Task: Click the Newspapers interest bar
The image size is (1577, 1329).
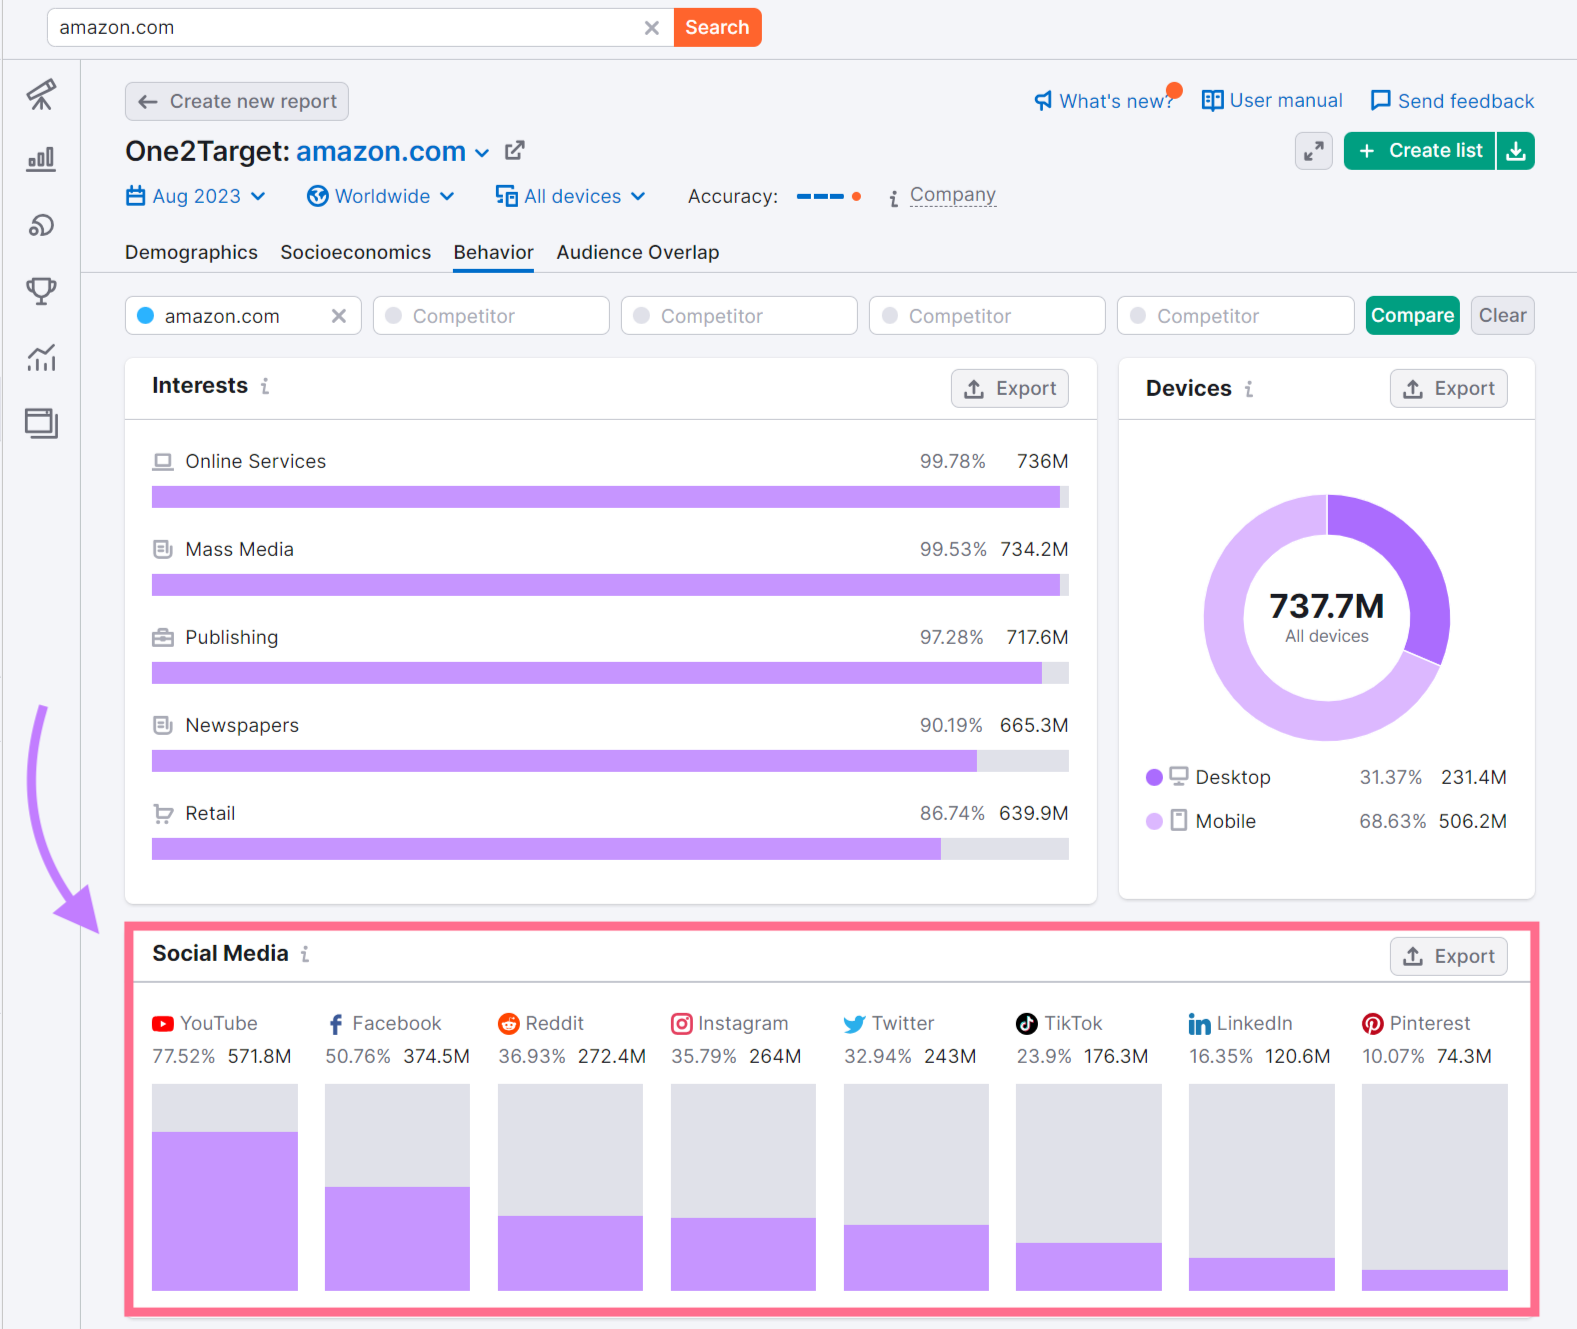Action: pyautogui.click(x=610, y=761)
